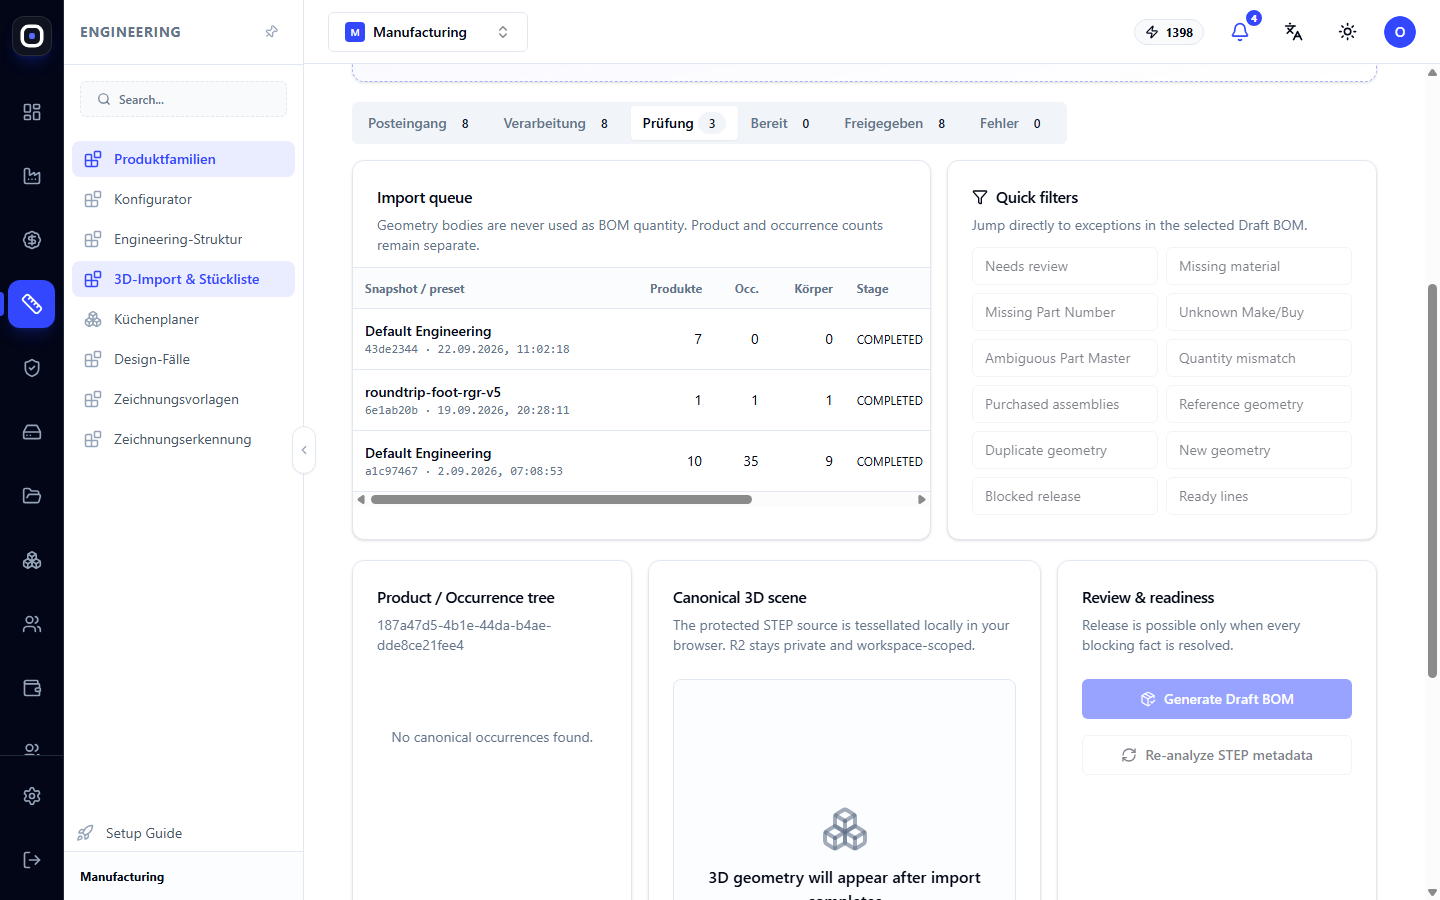1440x900 pixels.
Task: Switch to the Freigegeben tab
Action: (894, 123)
